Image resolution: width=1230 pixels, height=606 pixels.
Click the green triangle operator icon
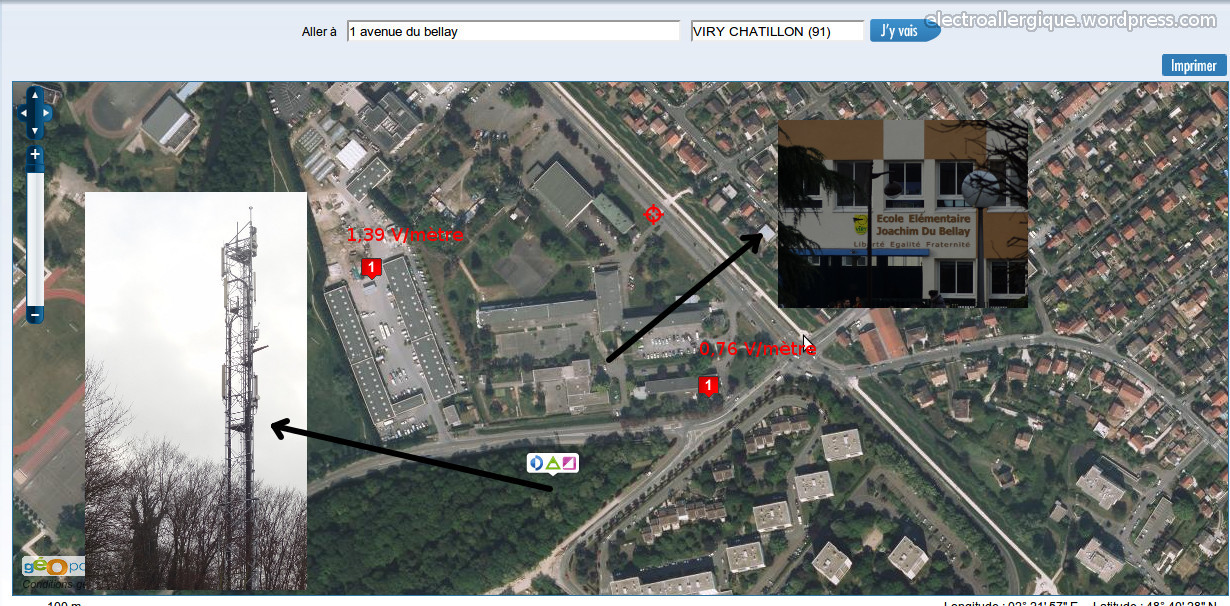point(553,463)
